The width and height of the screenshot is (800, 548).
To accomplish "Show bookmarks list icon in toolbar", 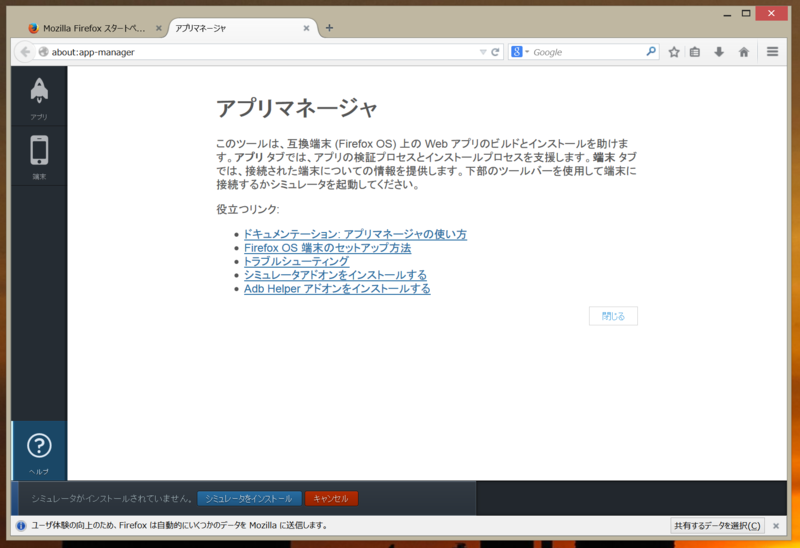I will point(695,52).
